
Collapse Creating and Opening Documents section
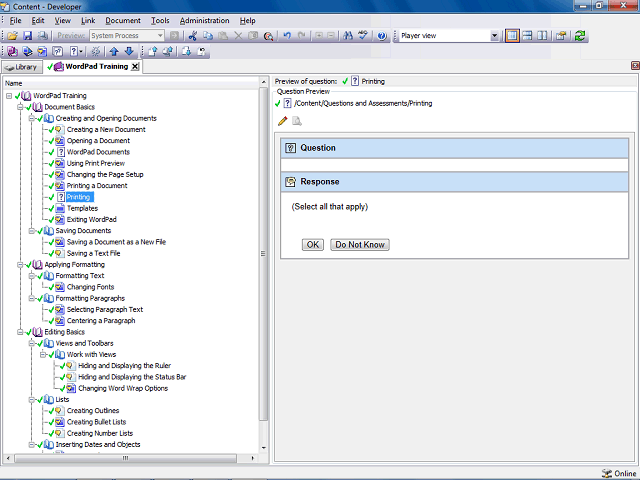[31, 118]
